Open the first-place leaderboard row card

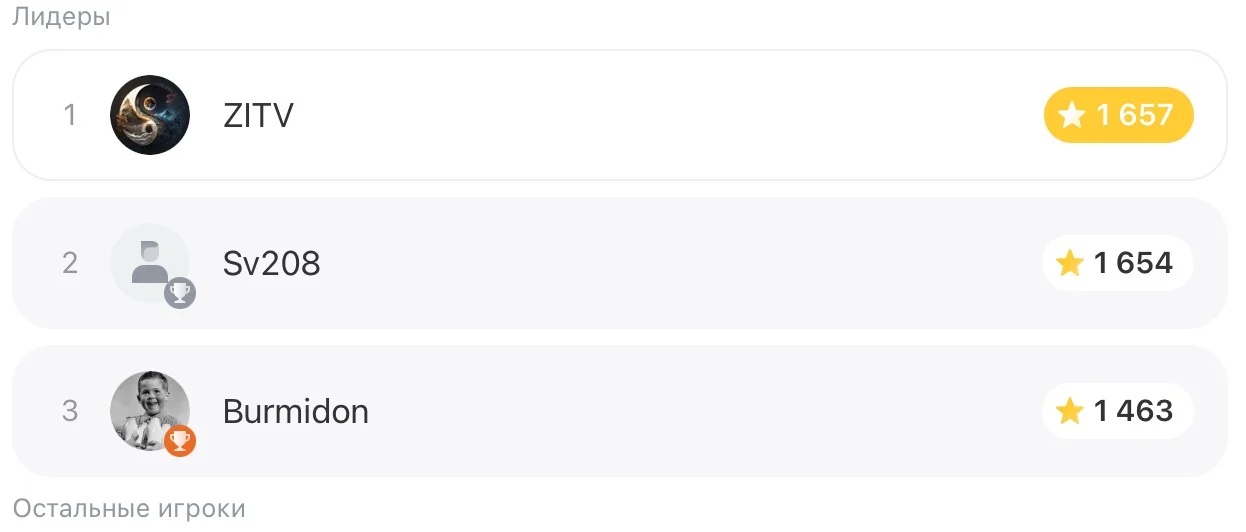point(620,115)
